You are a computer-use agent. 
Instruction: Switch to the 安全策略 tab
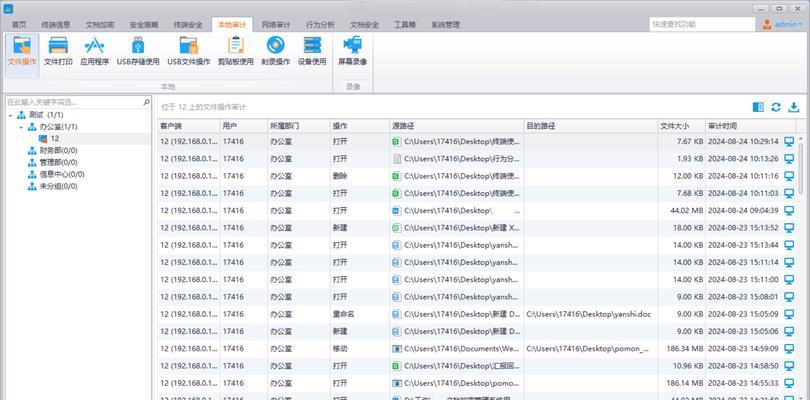click(144, 25)
